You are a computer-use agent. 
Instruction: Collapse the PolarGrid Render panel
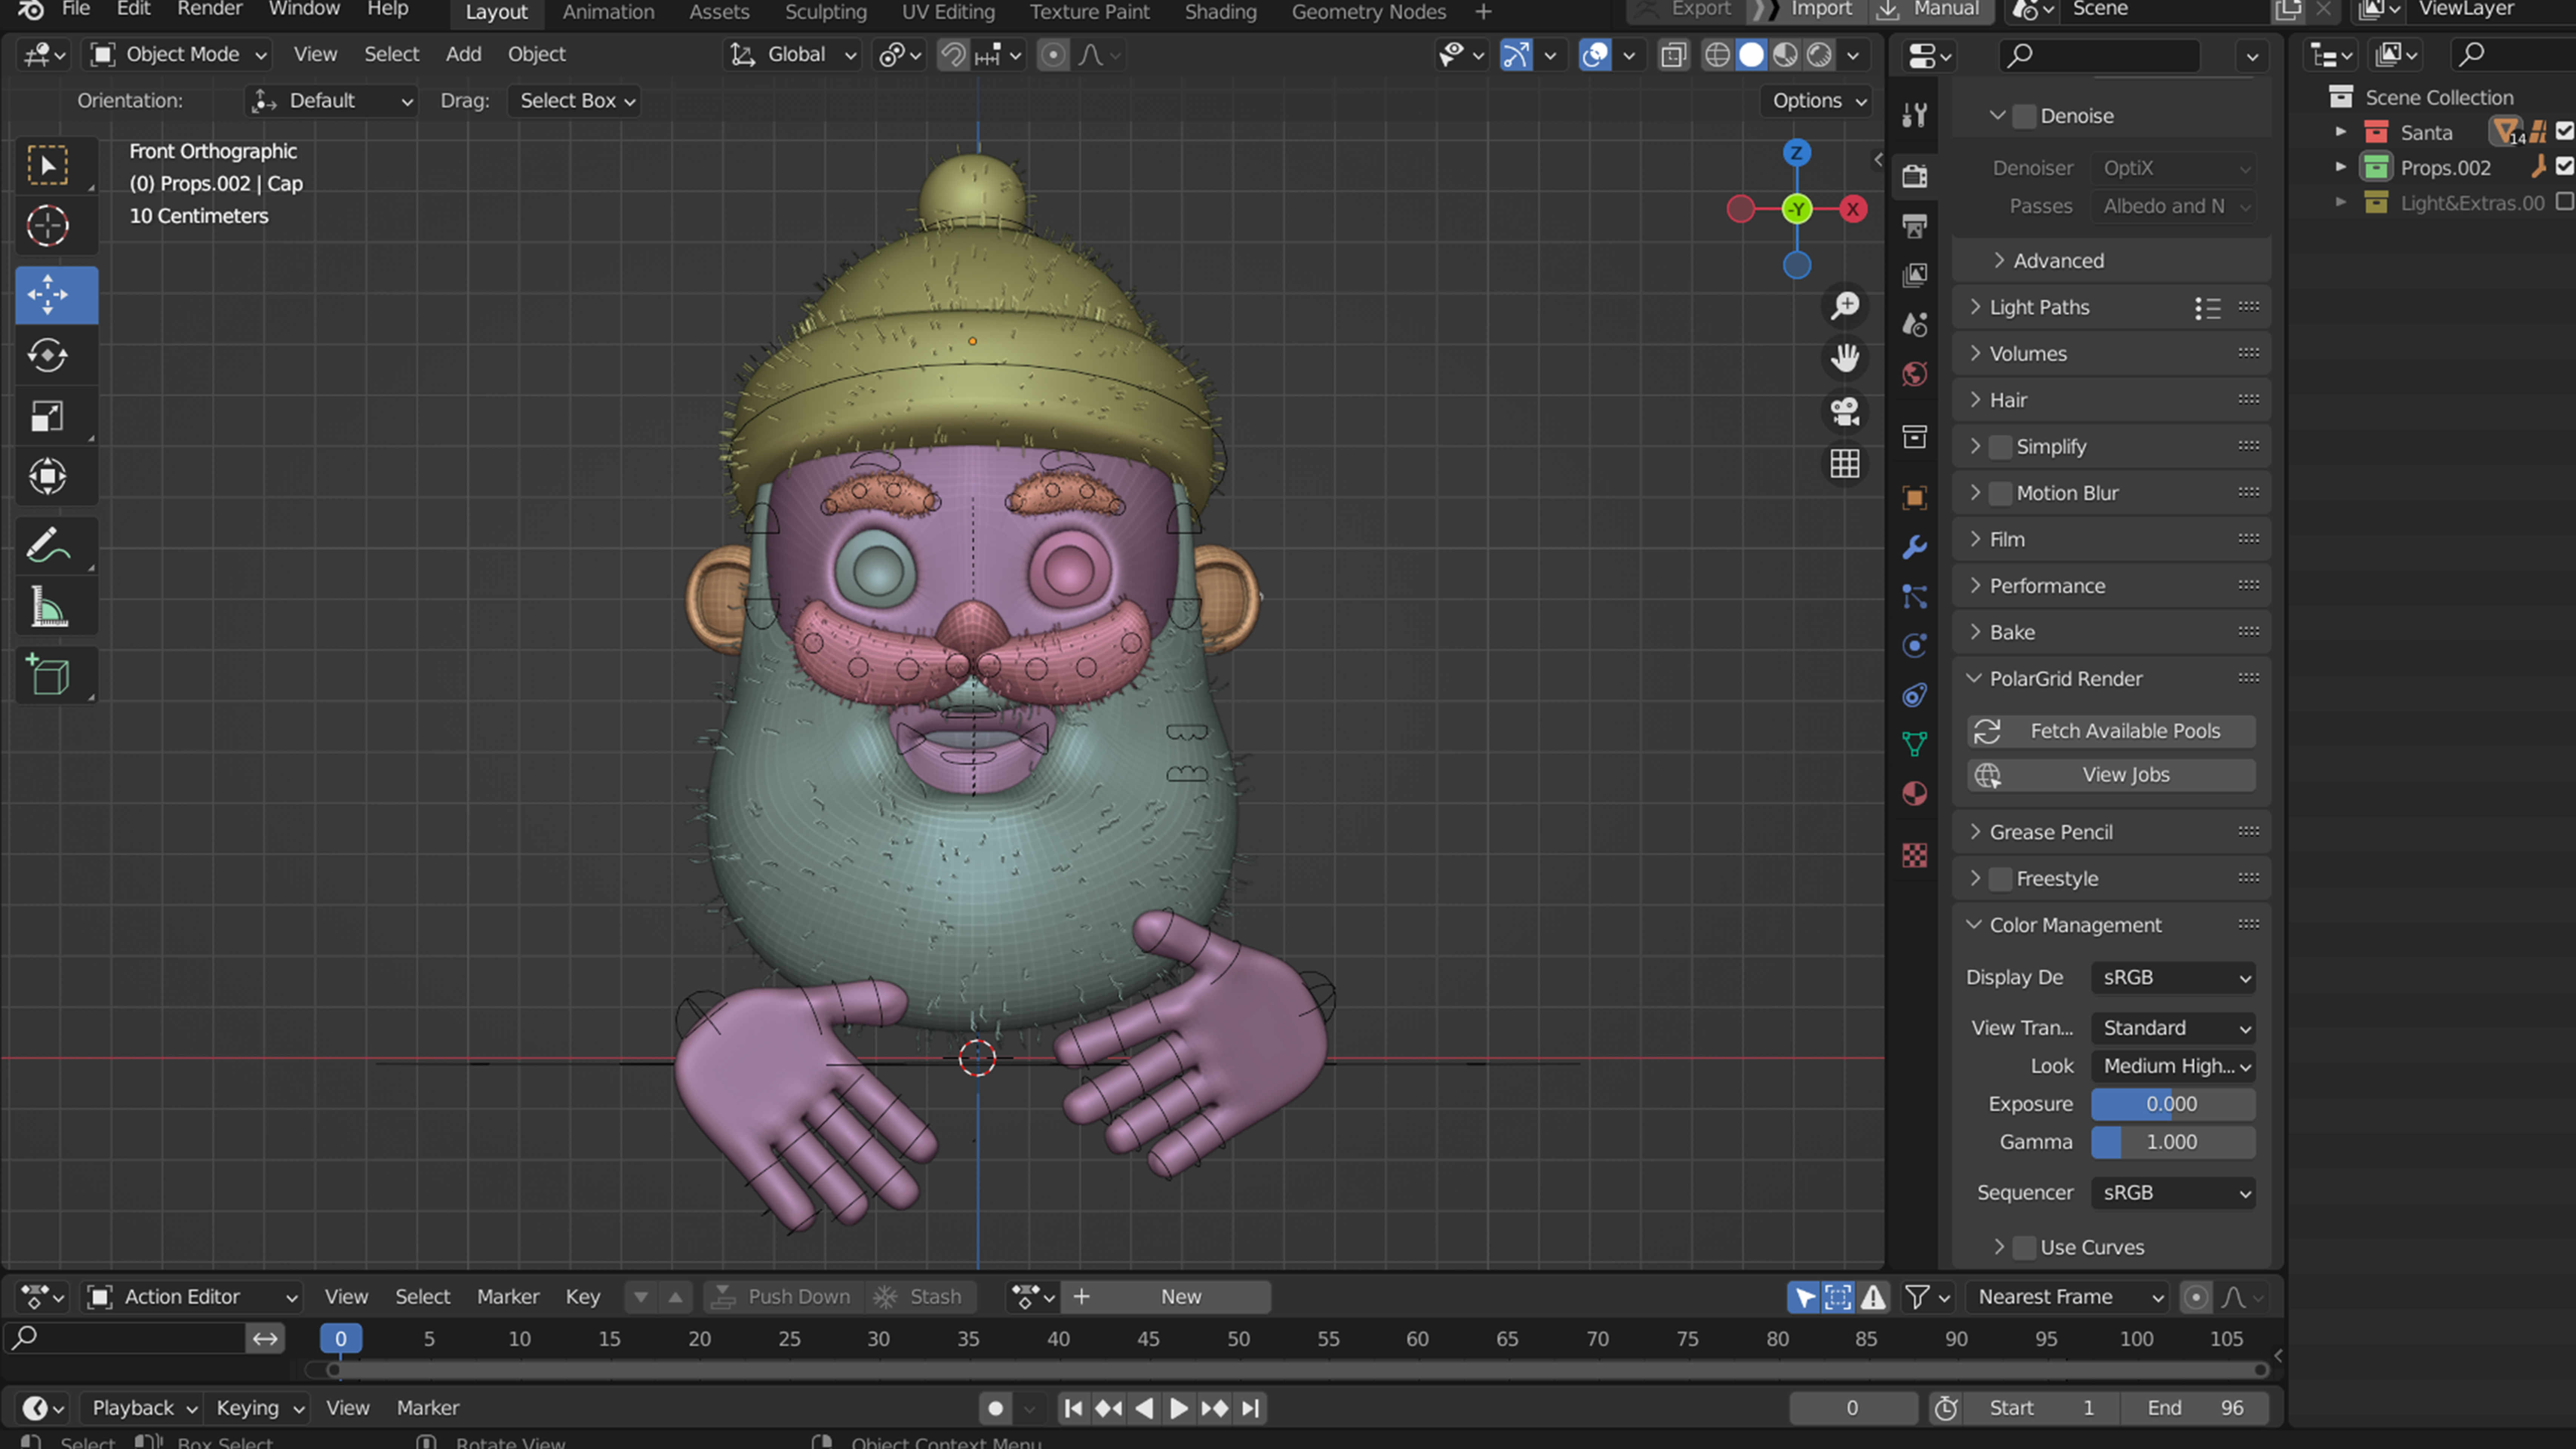pos(2065,679)
